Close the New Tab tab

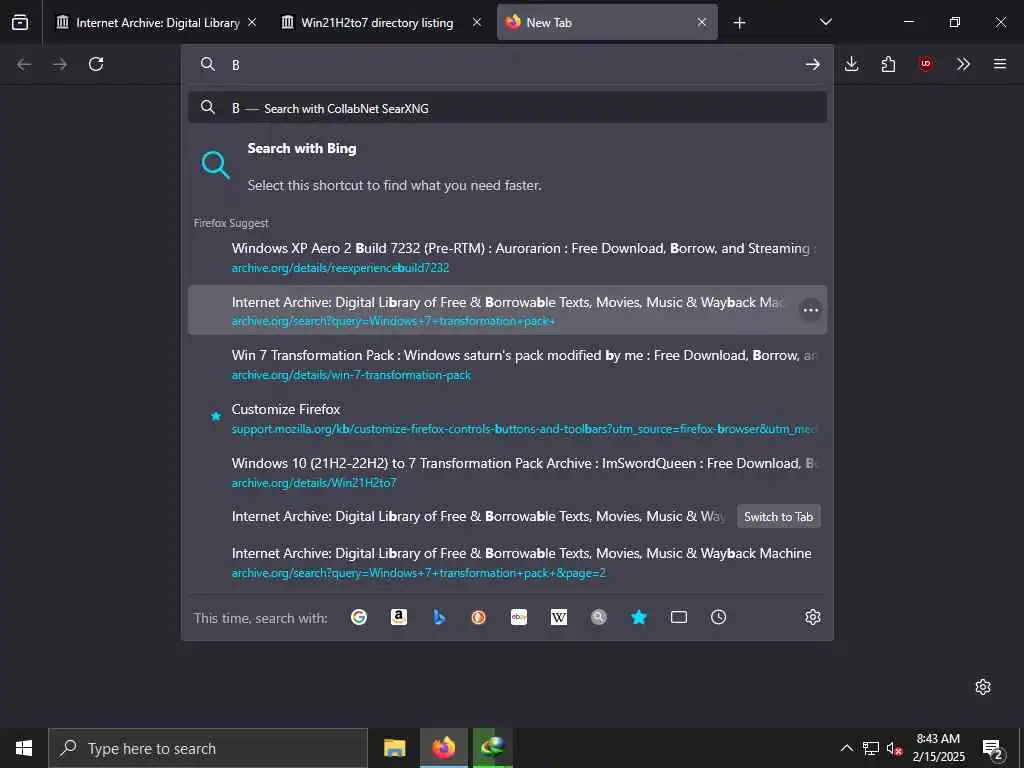click(701, 23)
